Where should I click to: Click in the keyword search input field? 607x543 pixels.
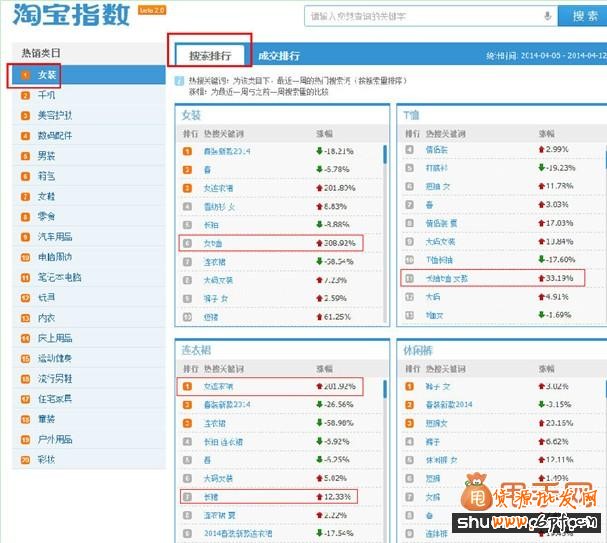420,16
